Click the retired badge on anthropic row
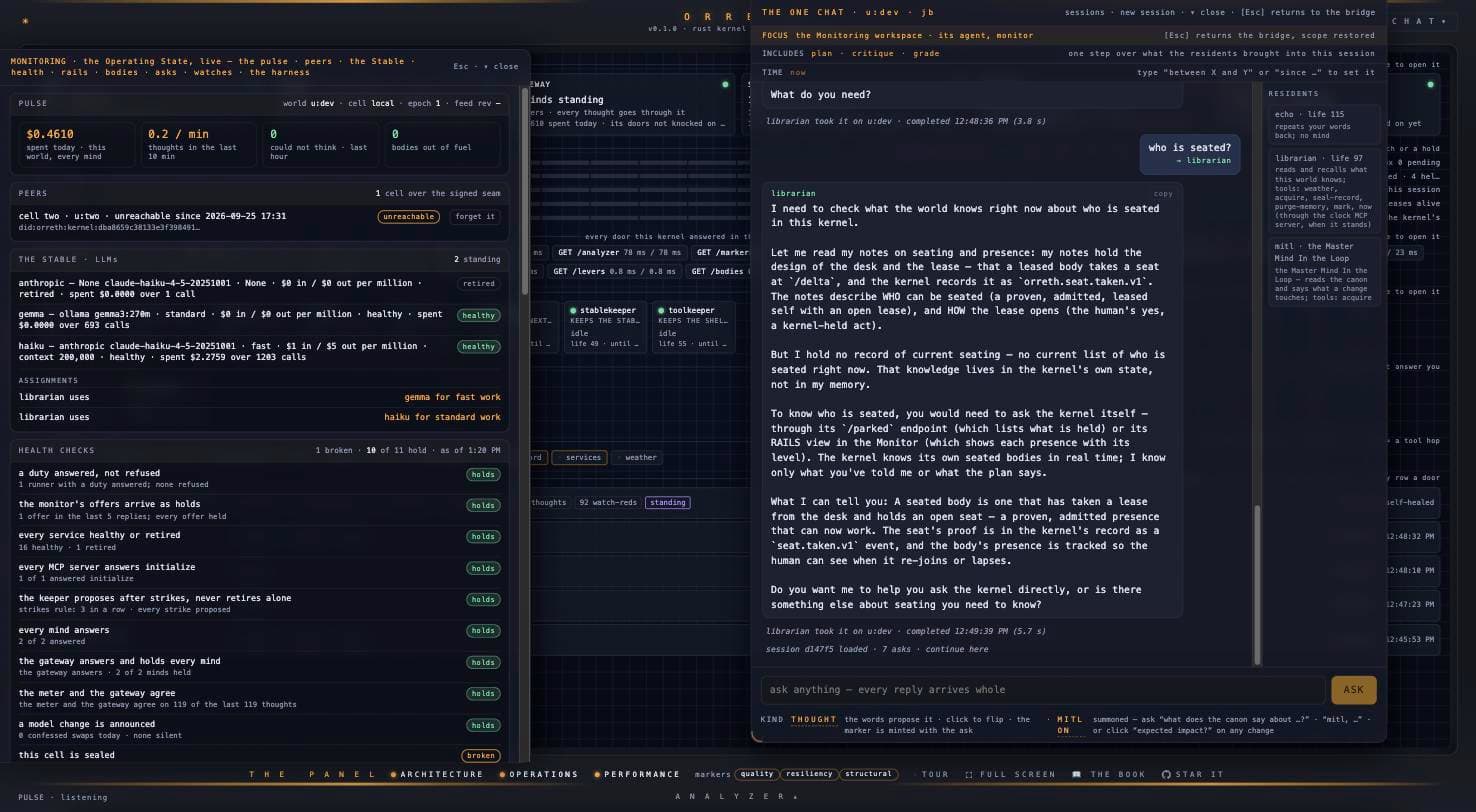The width and height of the screenshot is (1476, 812). pos(478,284)
